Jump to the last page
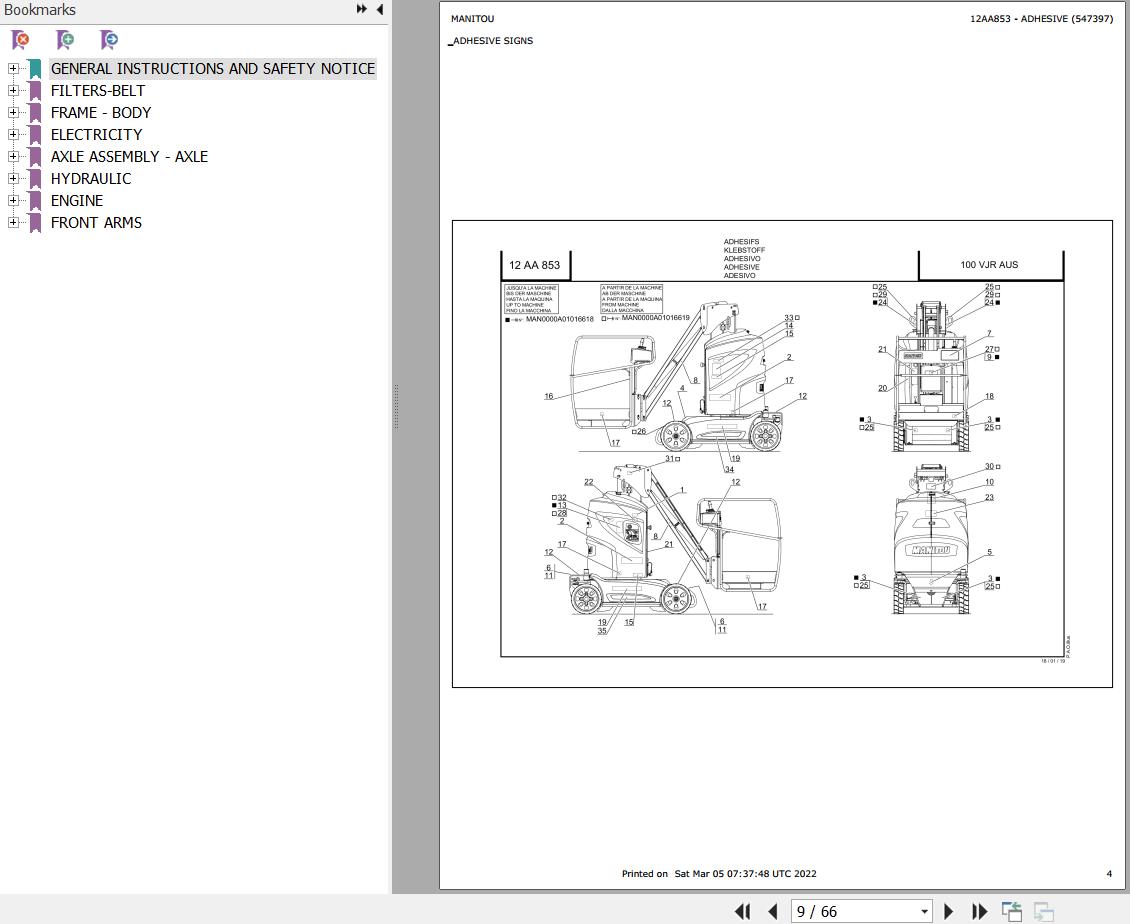The width and height of the screenshot is (1130, 924). [979, 912]
